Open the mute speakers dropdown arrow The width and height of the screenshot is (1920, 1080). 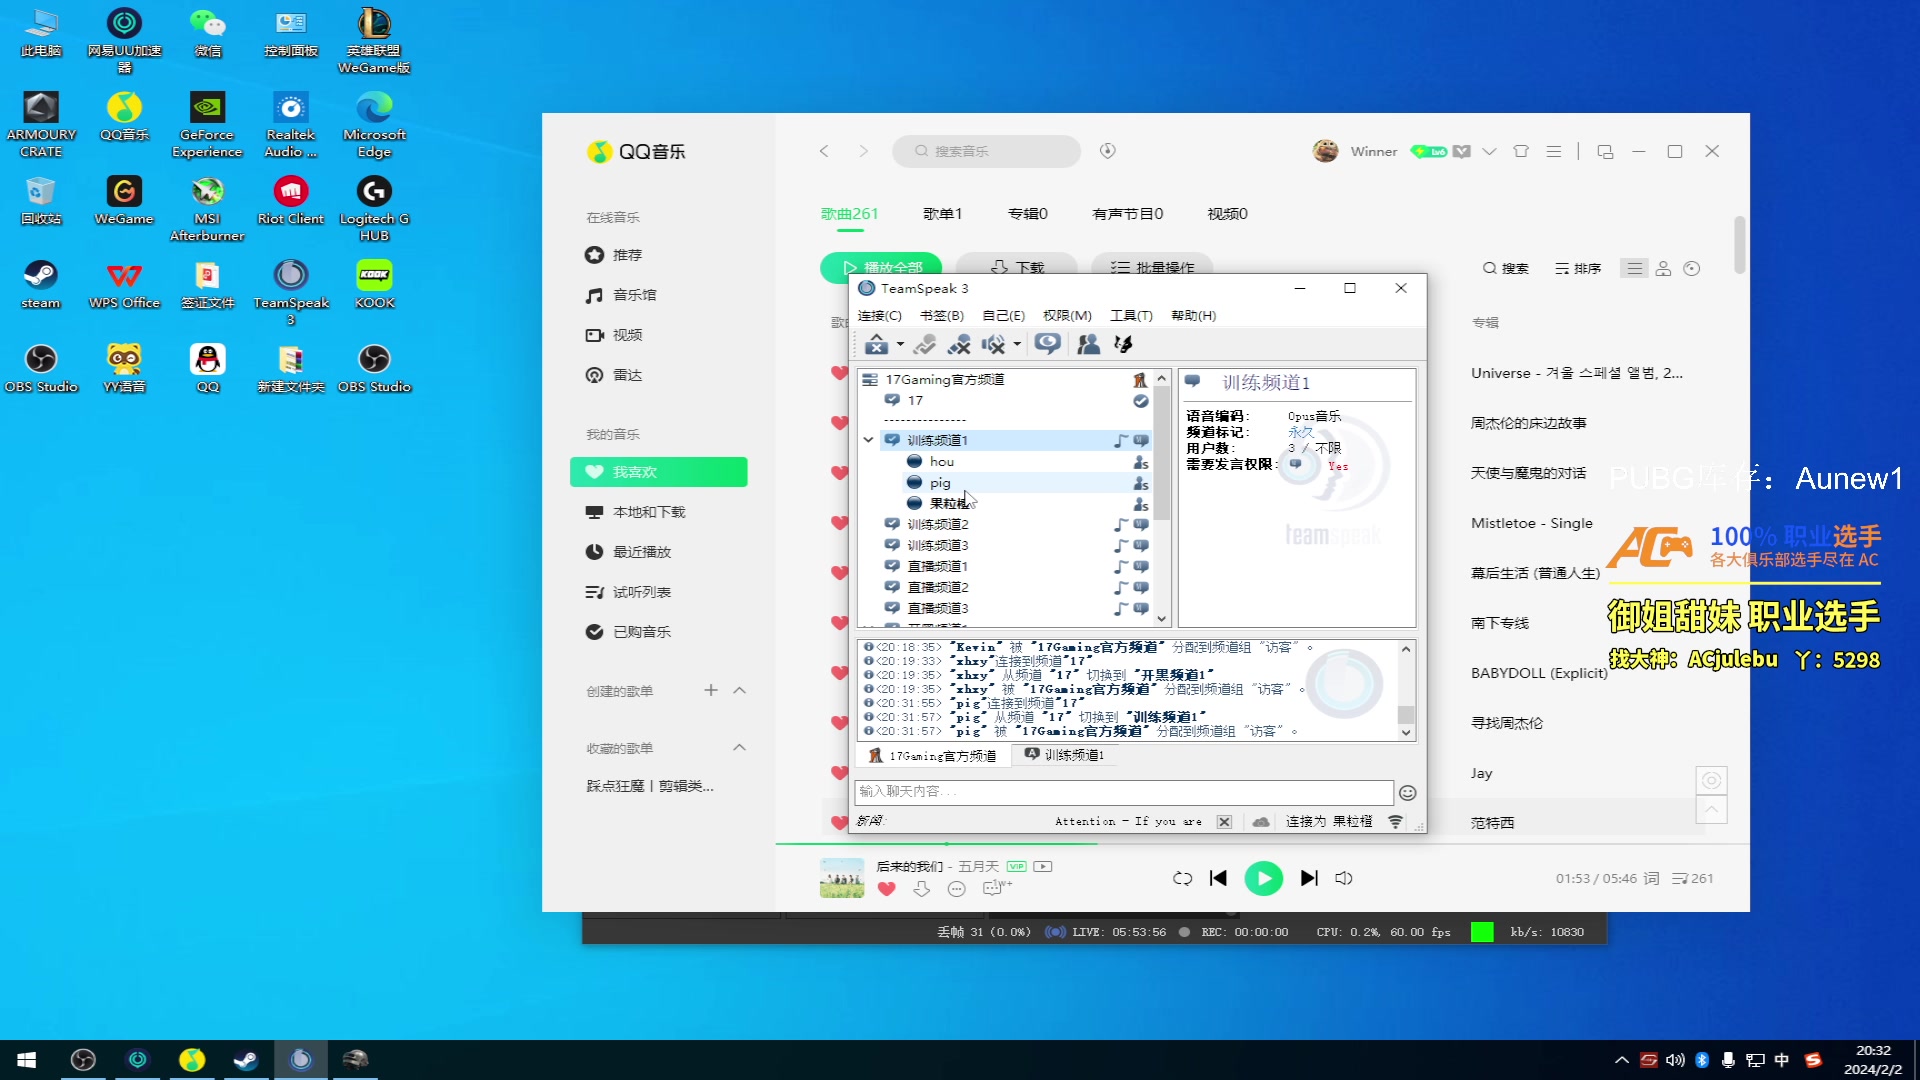click(1017, 344)
